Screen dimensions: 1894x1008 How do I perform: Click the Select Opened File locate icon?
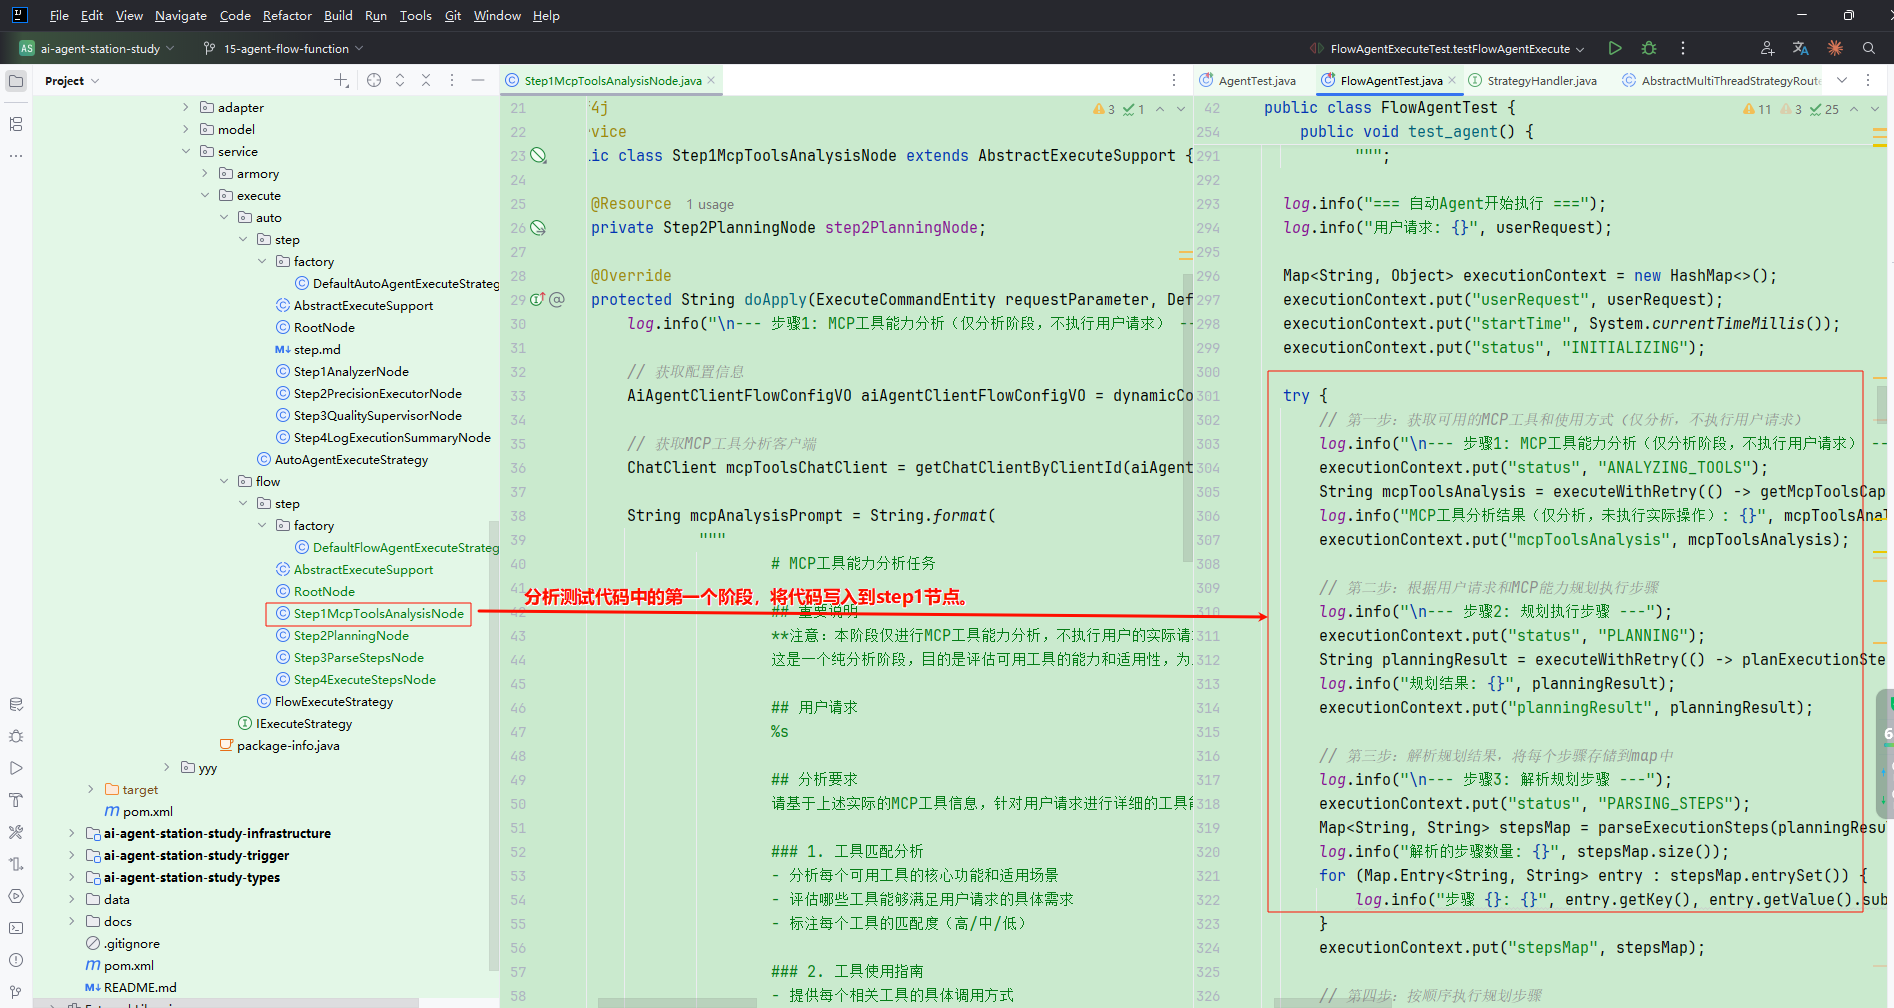(374, 80)
